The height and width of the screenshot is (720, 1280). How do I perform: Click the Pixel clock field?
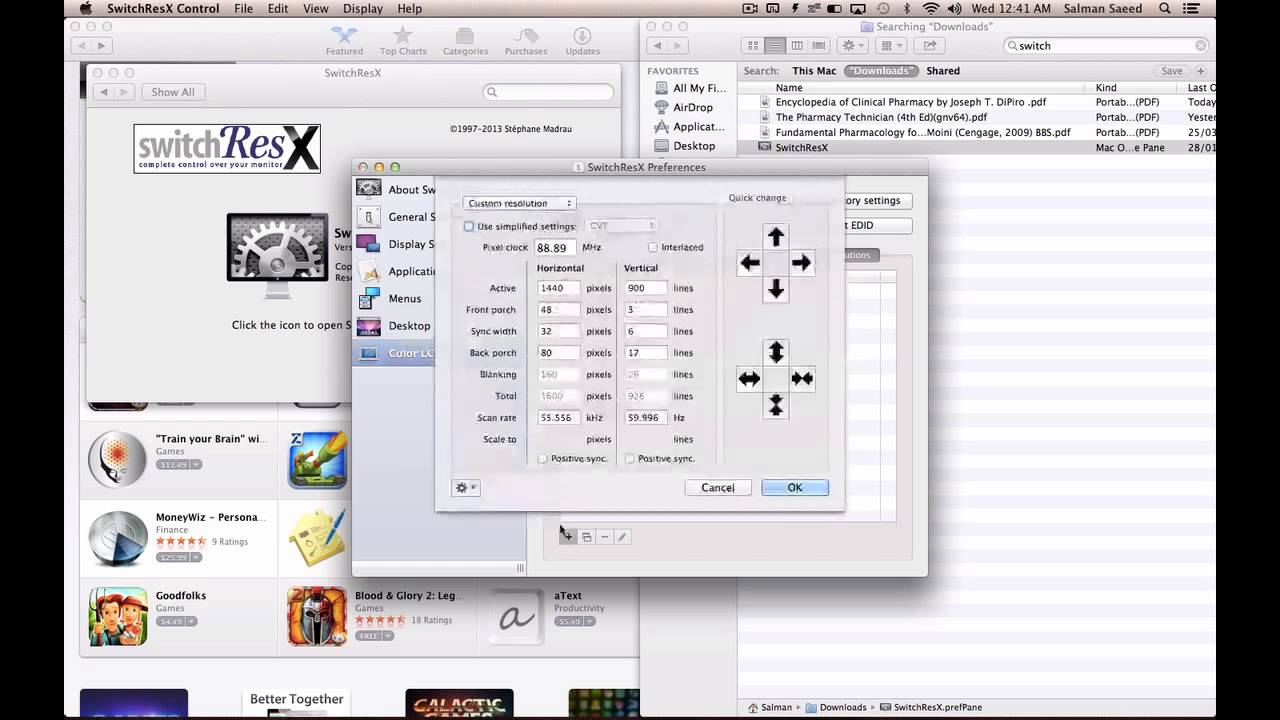(x=556, y=247)
